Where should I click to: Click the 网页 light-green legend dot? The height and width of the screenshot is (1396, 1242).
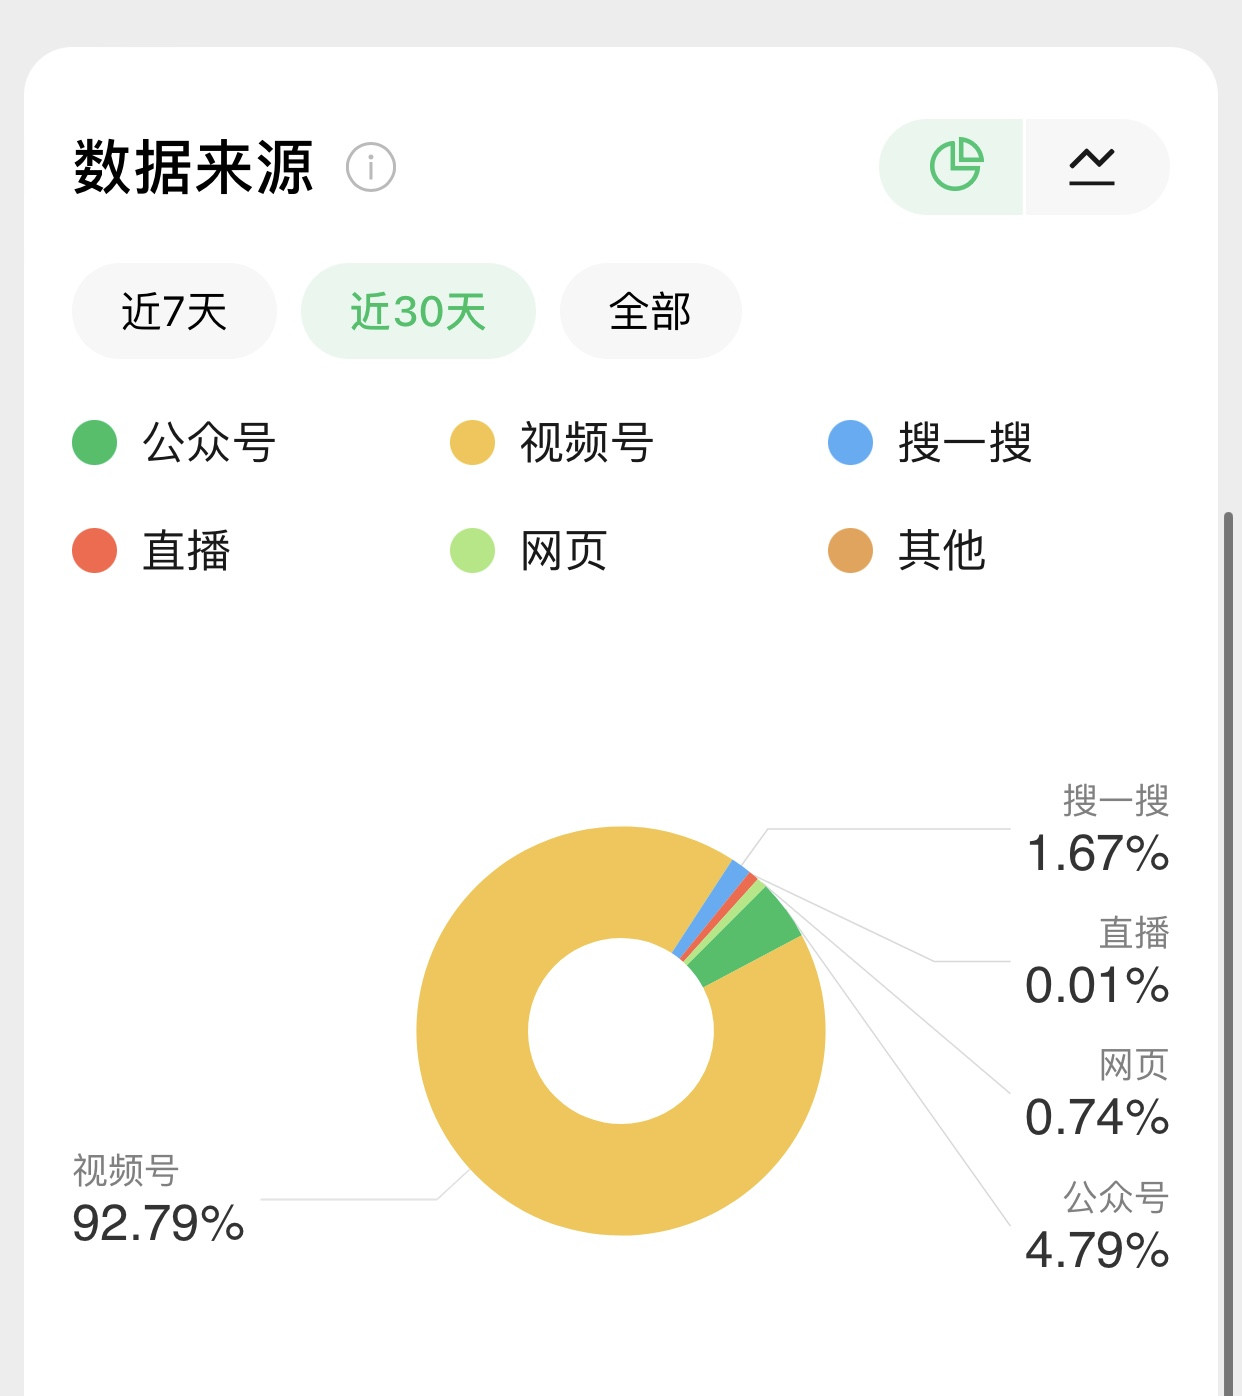[x=472, y=551]
